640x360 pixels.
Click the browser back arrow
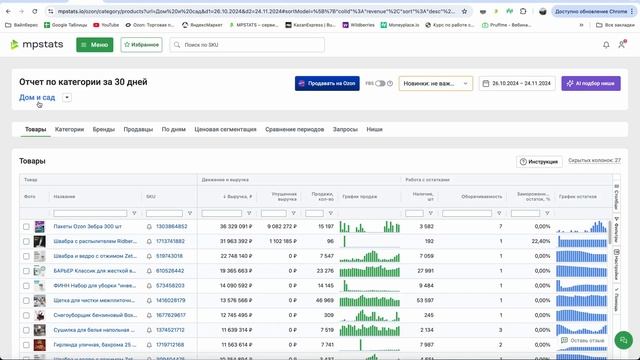pos(9,11)
